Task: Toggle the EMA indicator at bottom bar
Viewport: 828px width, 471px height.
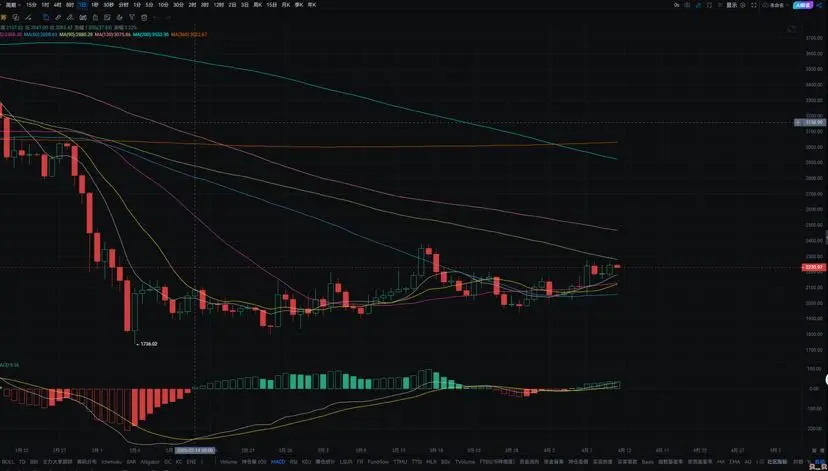Action: pyautogui.click(x=735, y=461)
